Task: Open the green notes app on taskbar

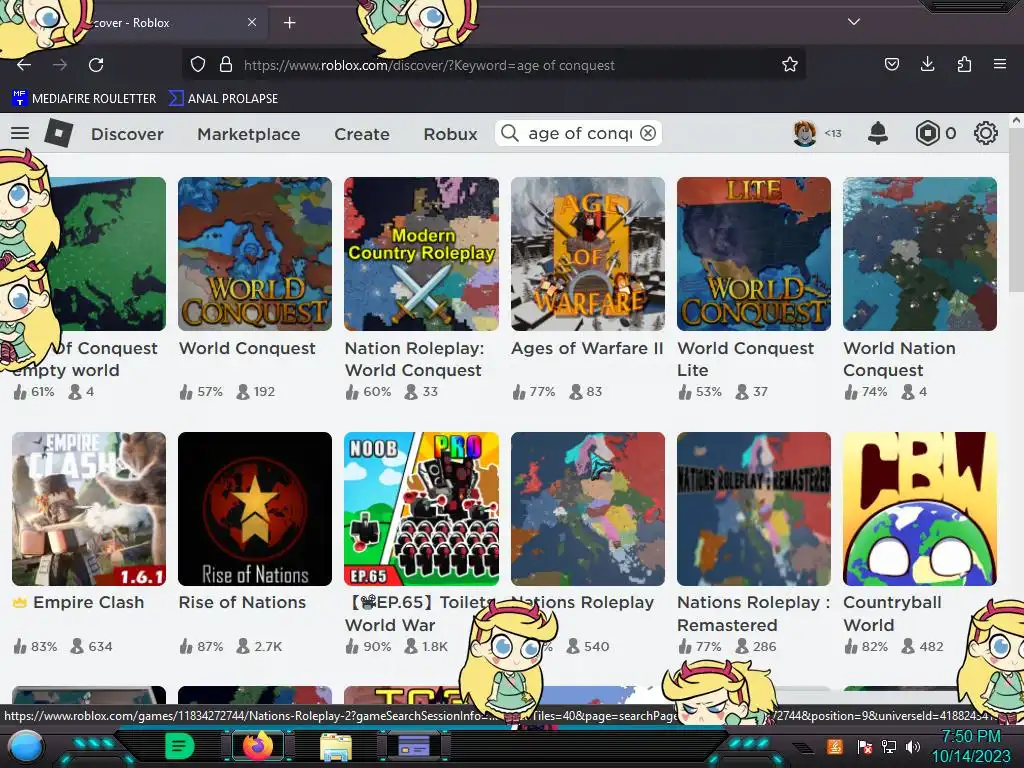Action: point(180,746)
